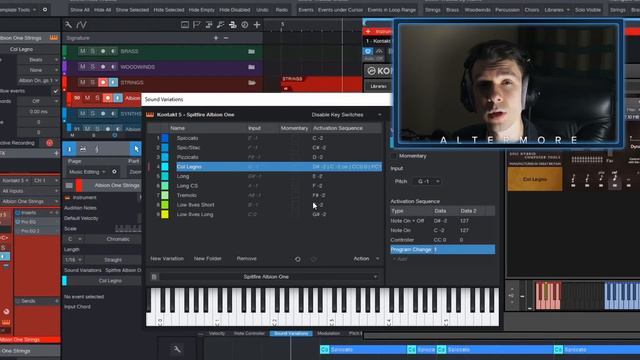Select the arrow tool in the editor toolbar
The height and width of the screenshot is (360, 640).
[x=136, y=149]
